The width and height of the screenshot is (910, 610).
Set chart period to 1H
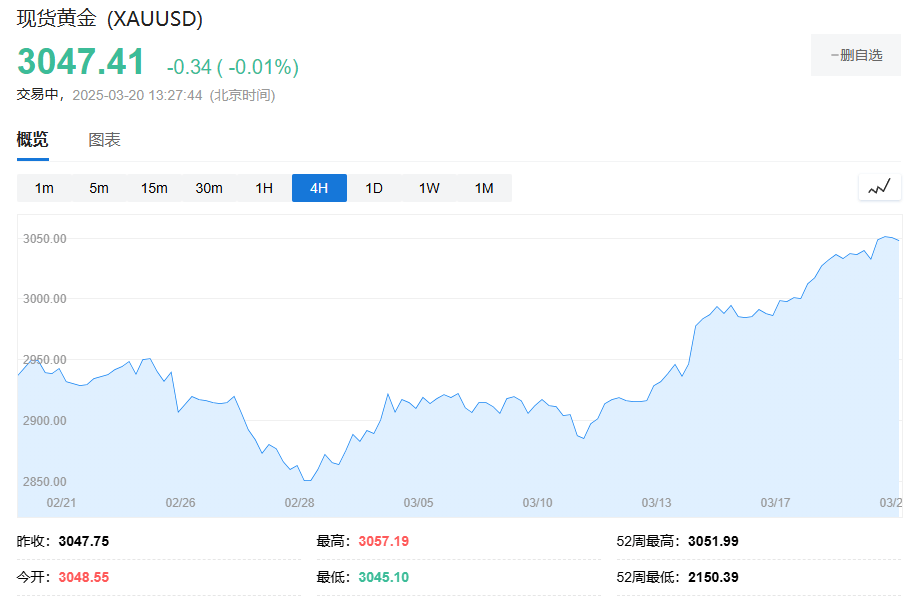point(264,188)
